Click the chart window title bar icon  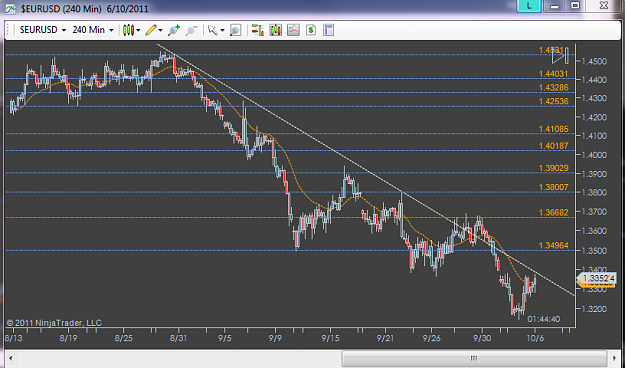pos(10,8)
